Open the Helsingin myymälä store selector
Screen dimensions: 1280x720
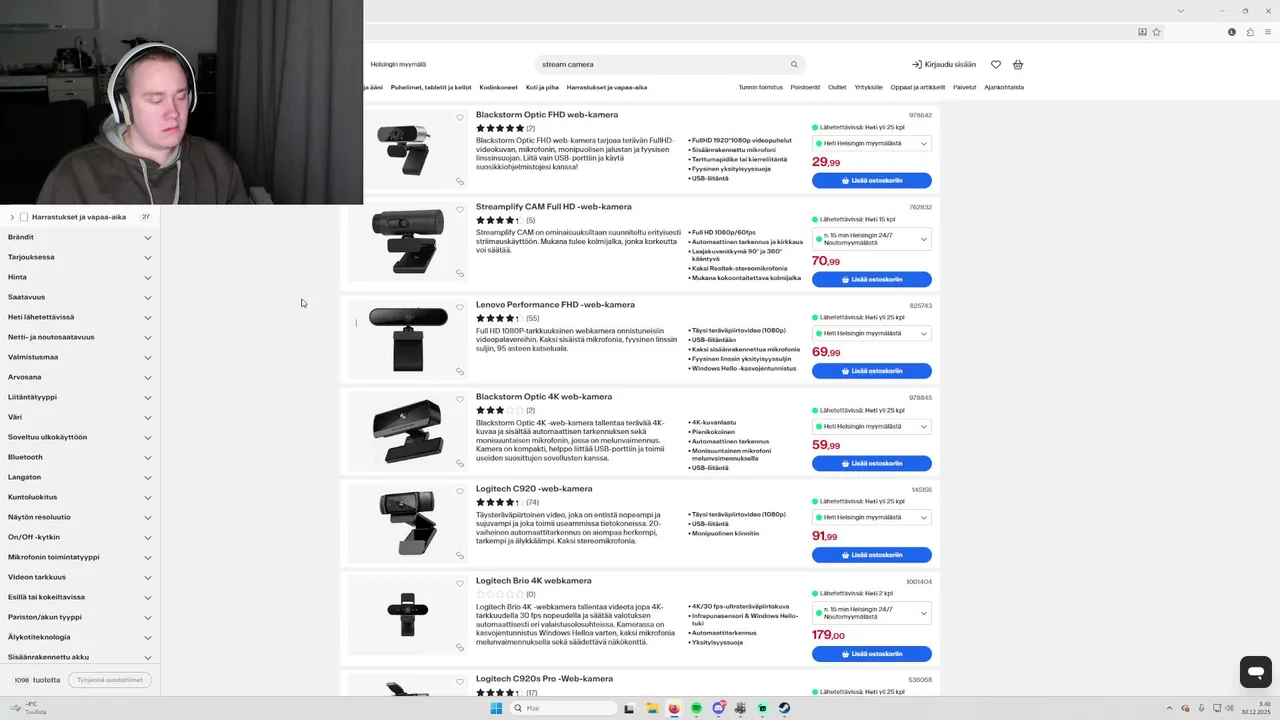(398, 64)
